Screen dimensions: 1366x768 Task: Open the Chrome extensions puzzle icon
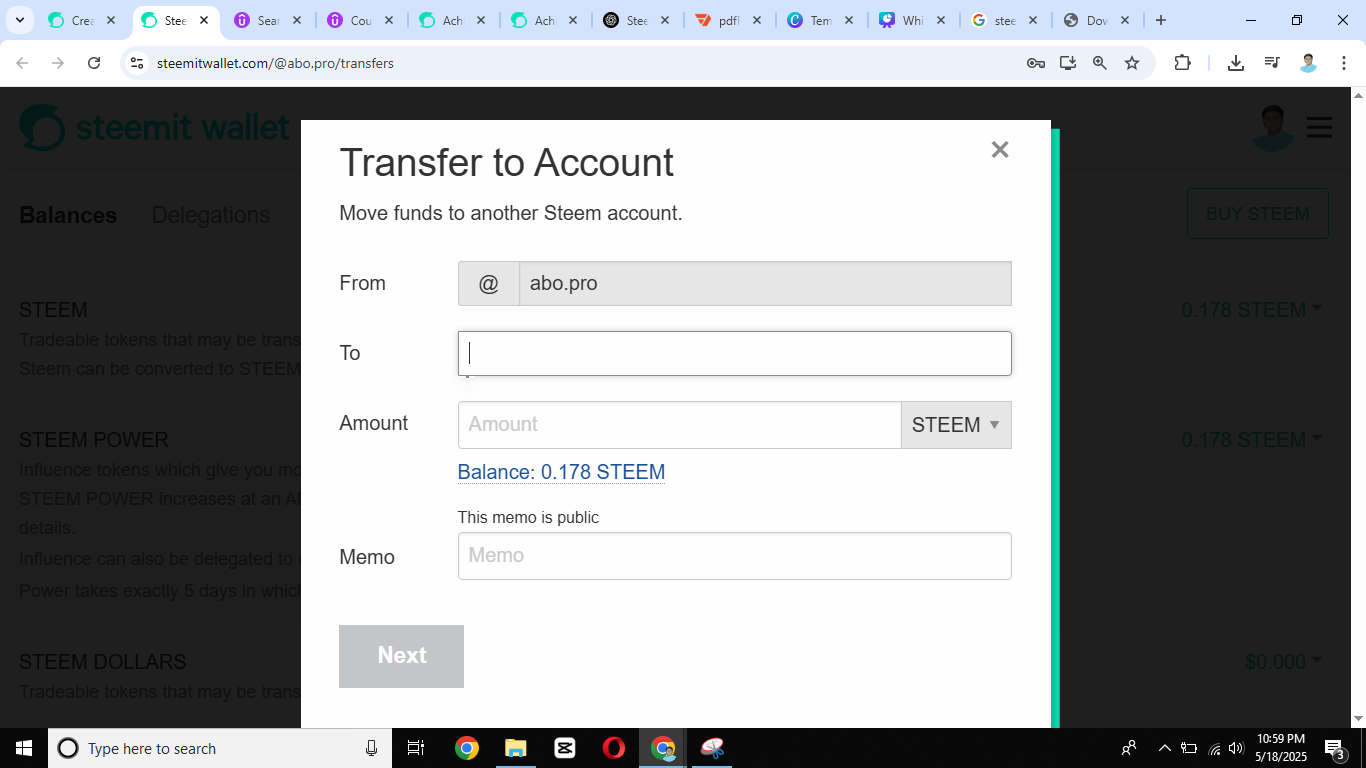[1182, 63]
